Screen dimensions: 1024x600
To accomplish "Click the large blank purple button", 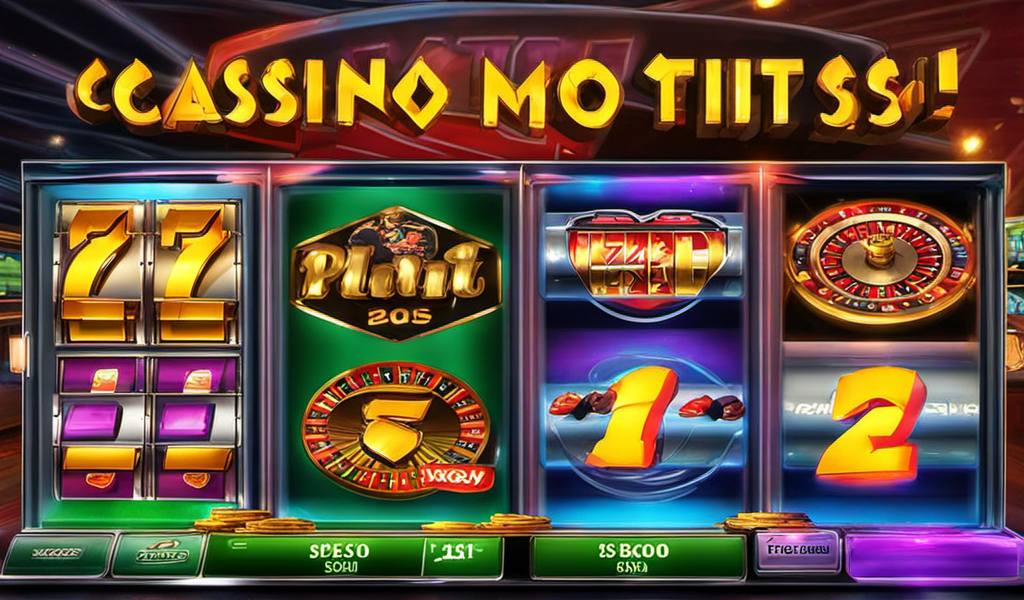I will [x=934, y=556].
